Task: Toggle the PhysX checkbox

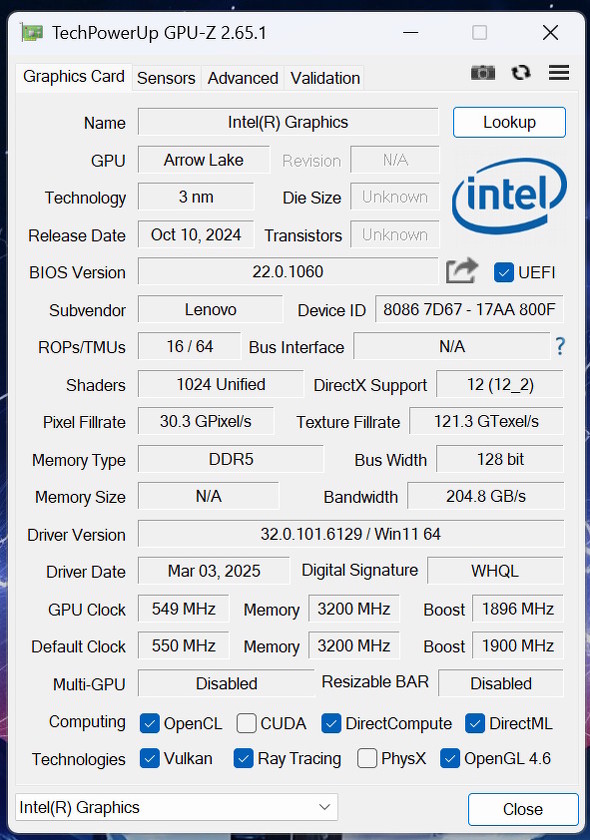Action: click(366, 759)
